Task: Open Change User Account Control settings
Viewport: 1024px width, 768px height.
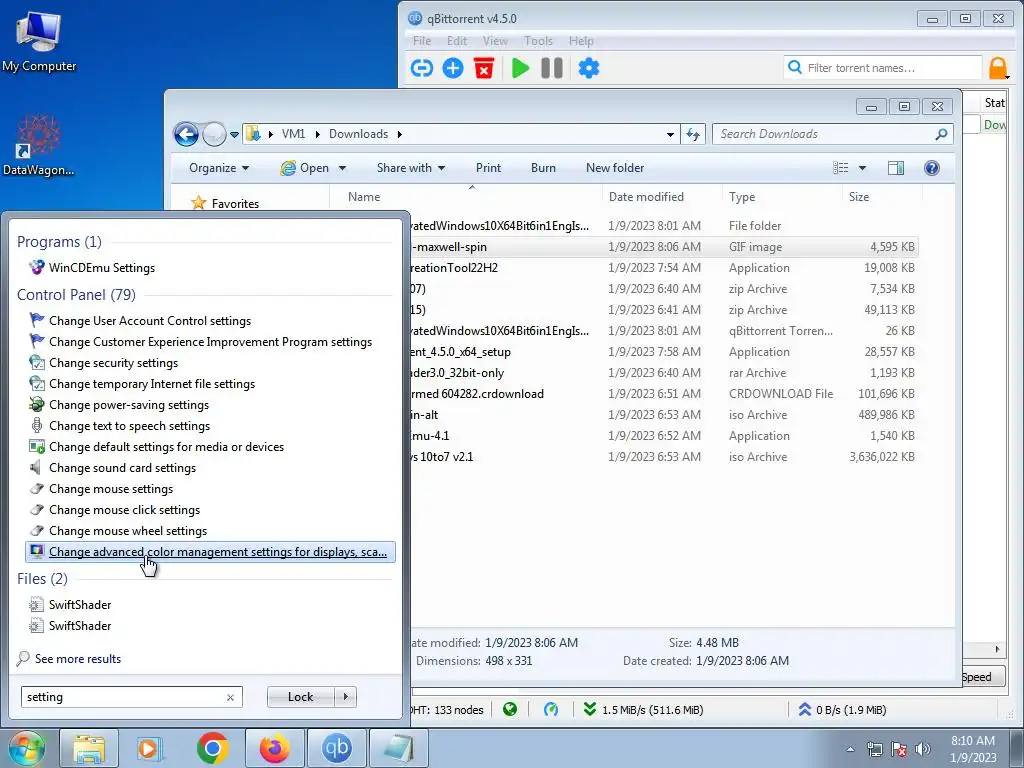Action: click(150, 321)
